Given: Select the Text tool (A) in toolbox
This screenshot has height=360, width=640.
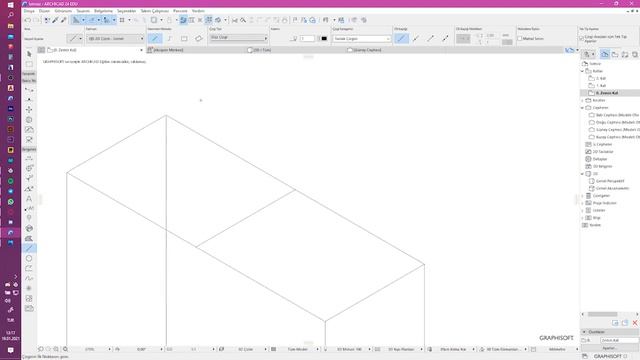Looking at the screenshot, I should (x=29, y=199).
